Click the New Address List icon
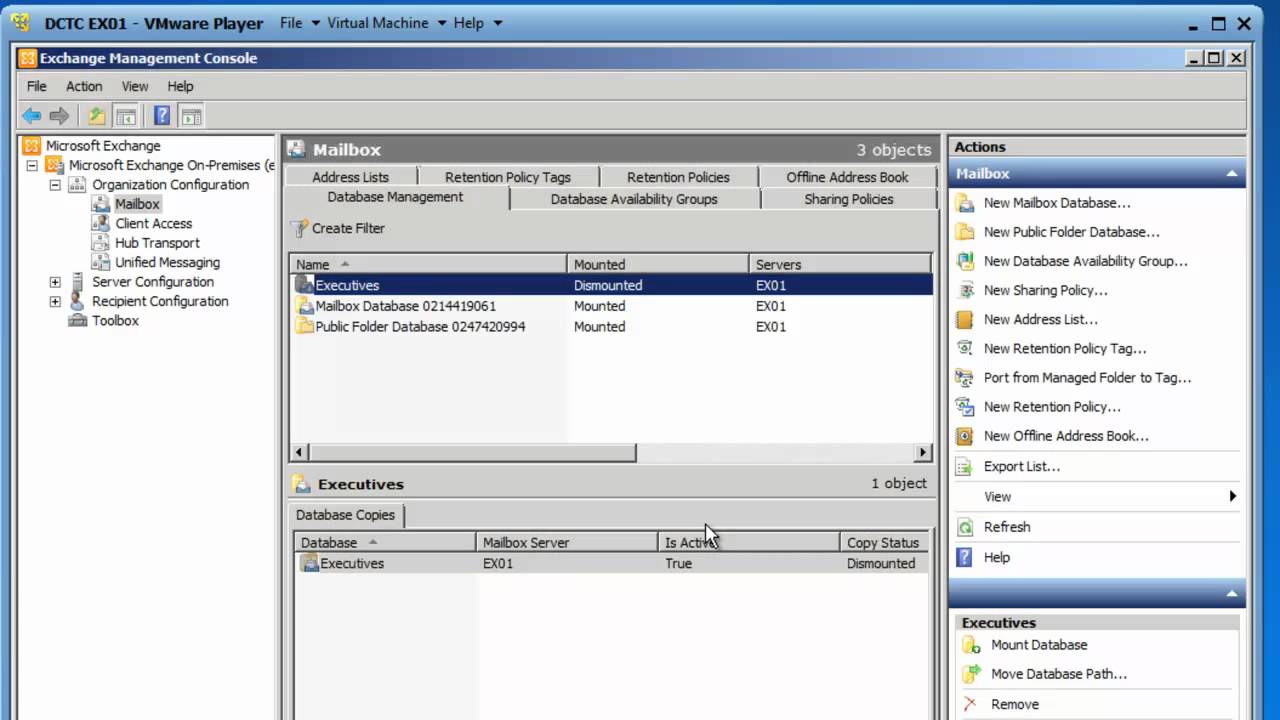Screen dimensions: 1280x720 point(965,320)
